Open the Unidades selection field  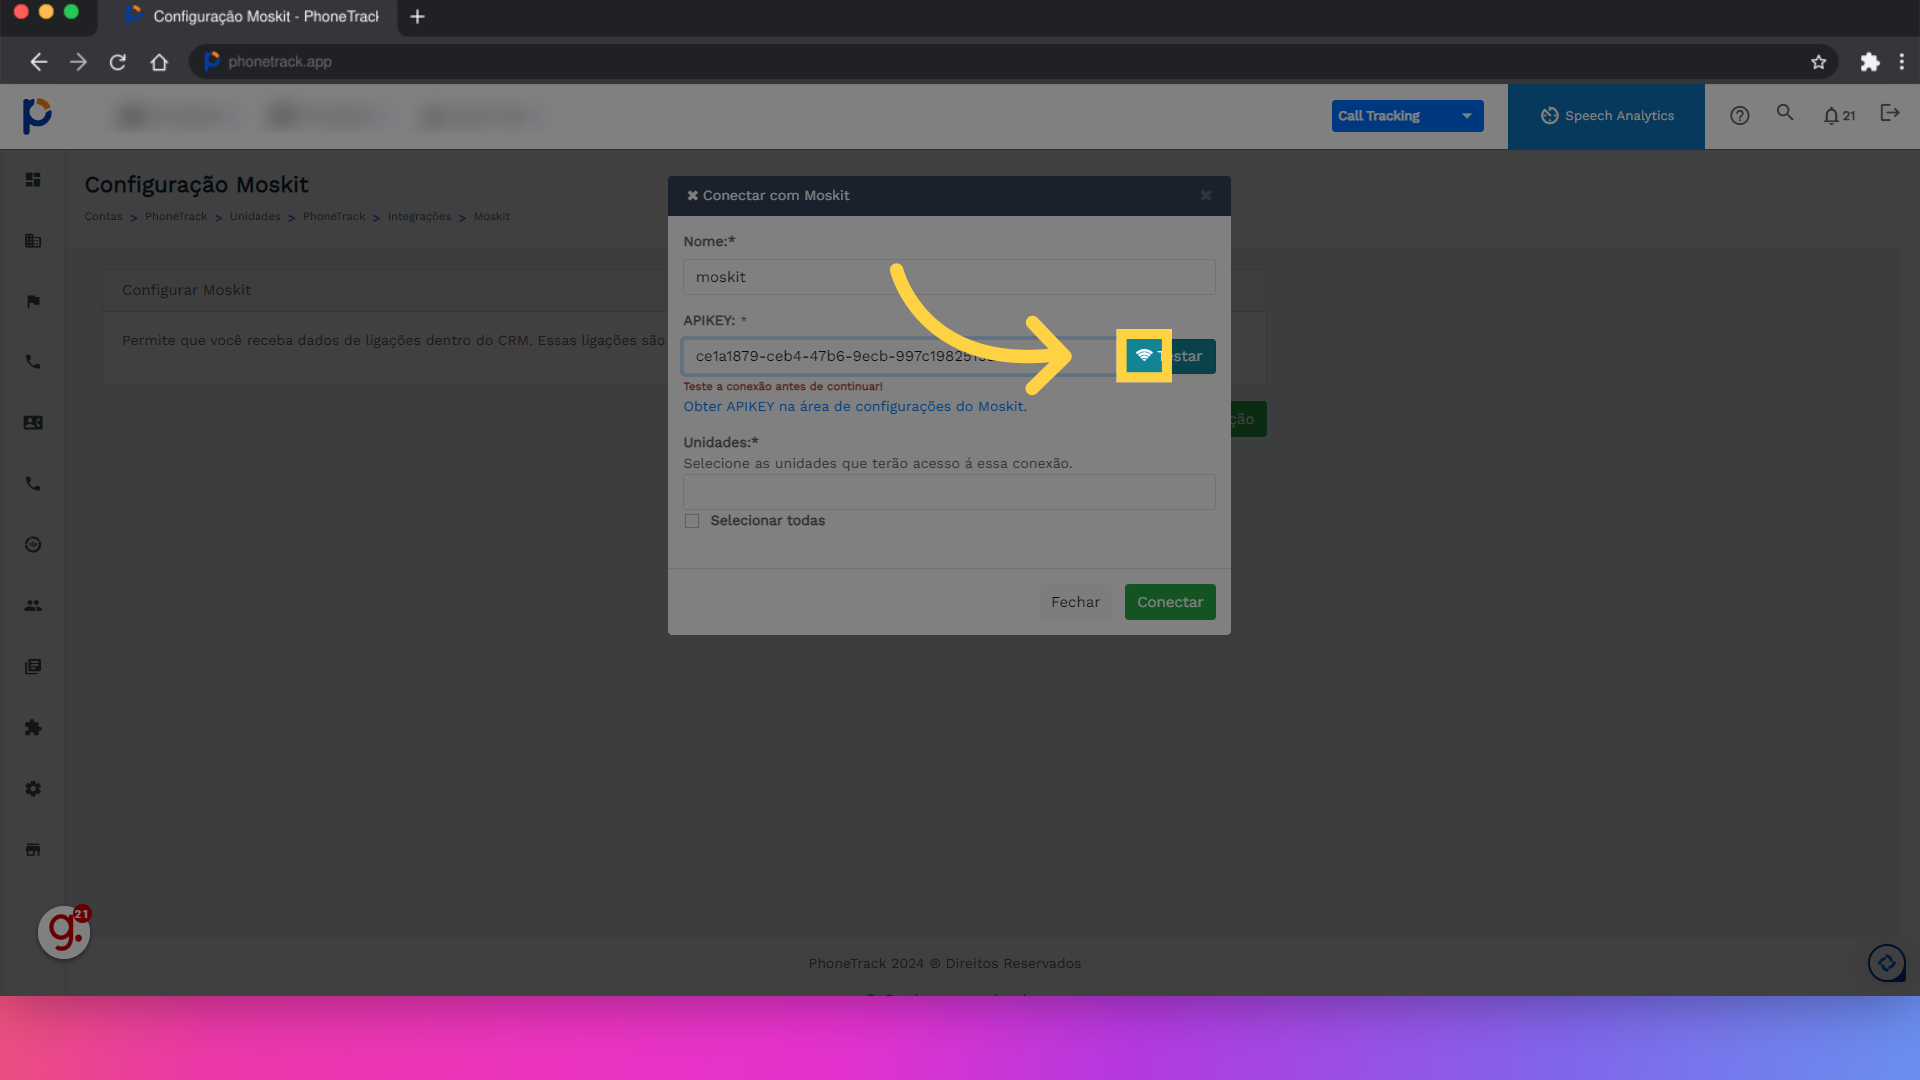[x=949, y=492]
